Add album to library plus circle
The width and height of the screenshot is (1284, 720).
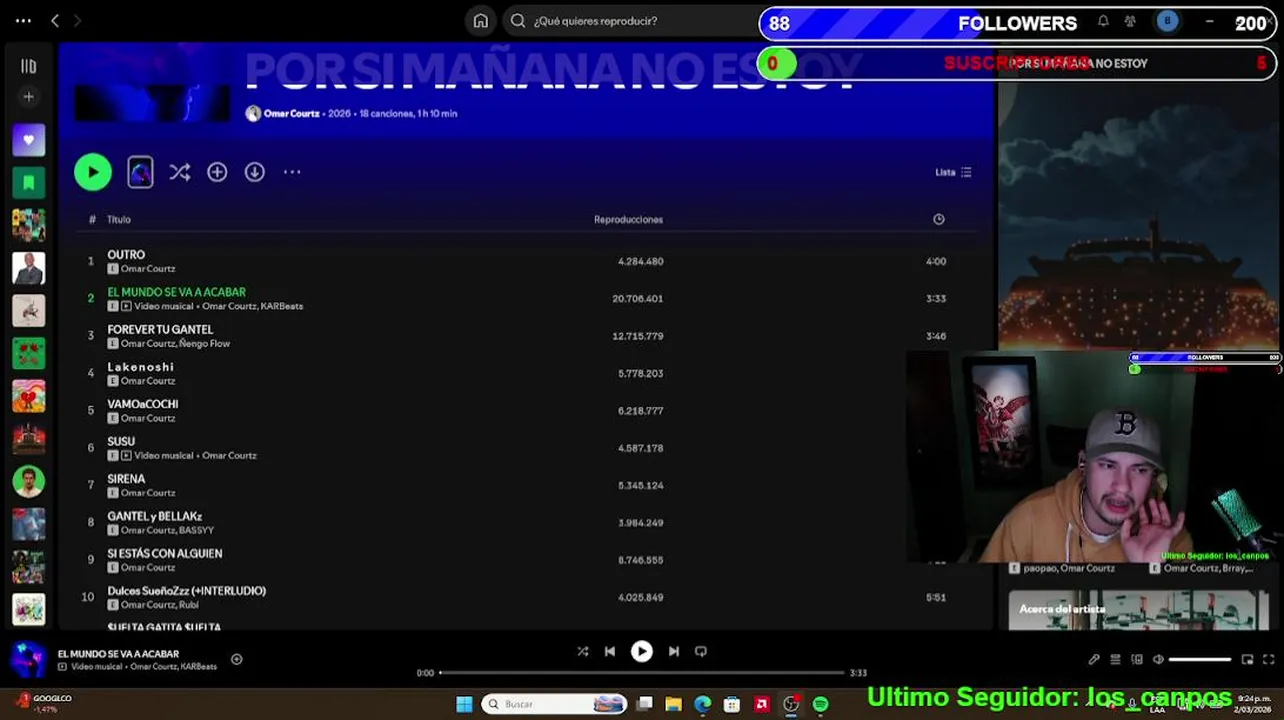pyautogui.click(x=217, y=172)
